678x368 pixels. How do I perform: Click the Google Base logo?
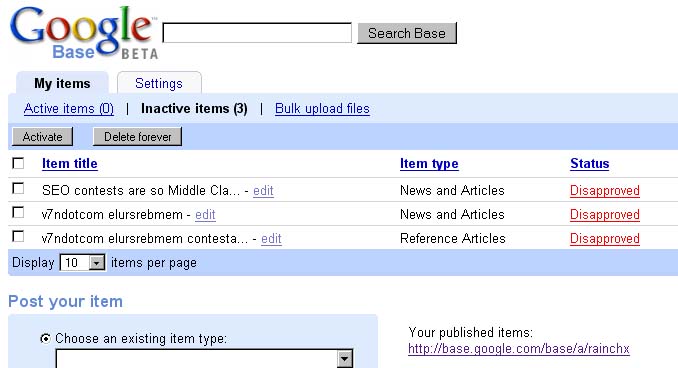pos(83,33)
